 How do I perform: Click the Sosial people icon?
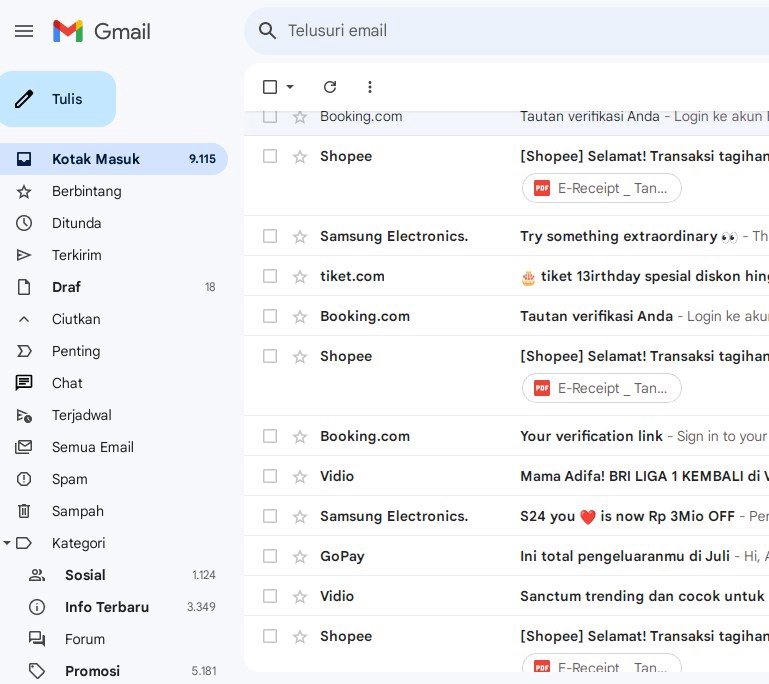pos(37,575)
